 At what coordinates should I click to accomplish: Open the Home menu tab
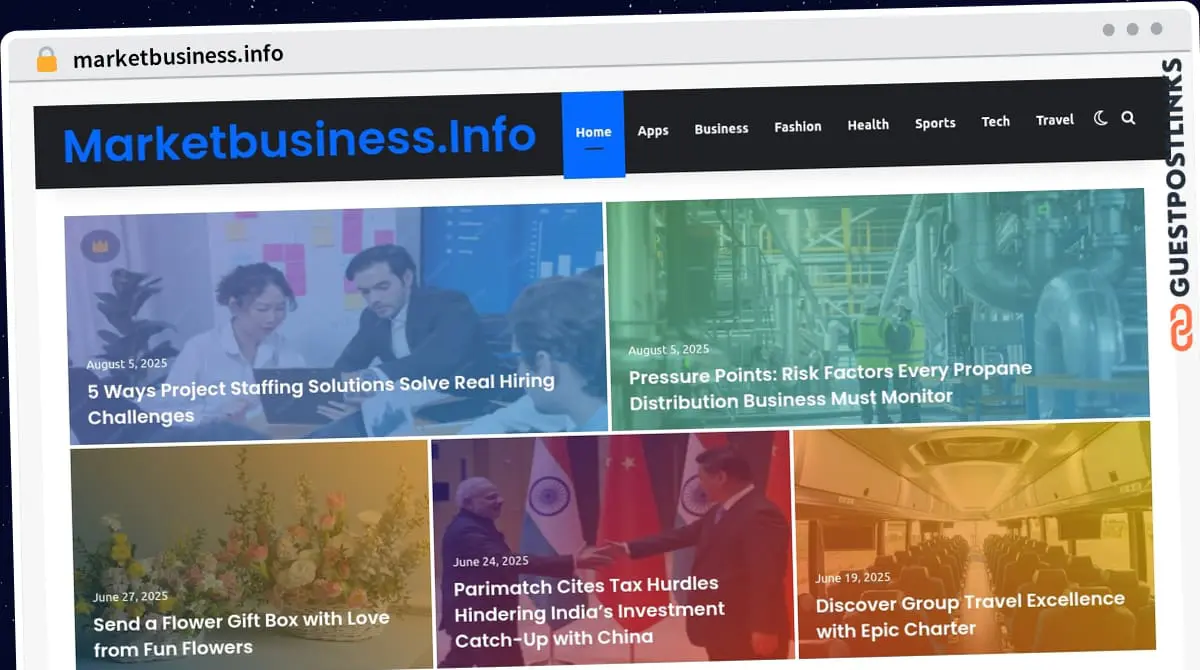(593, 132)
